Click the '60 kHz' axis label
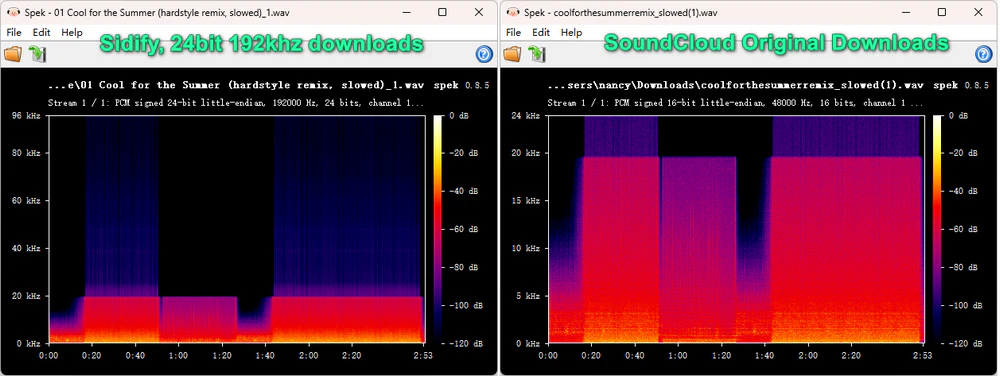The width and height of the screenshot is (1000, 376). point(26,201)
